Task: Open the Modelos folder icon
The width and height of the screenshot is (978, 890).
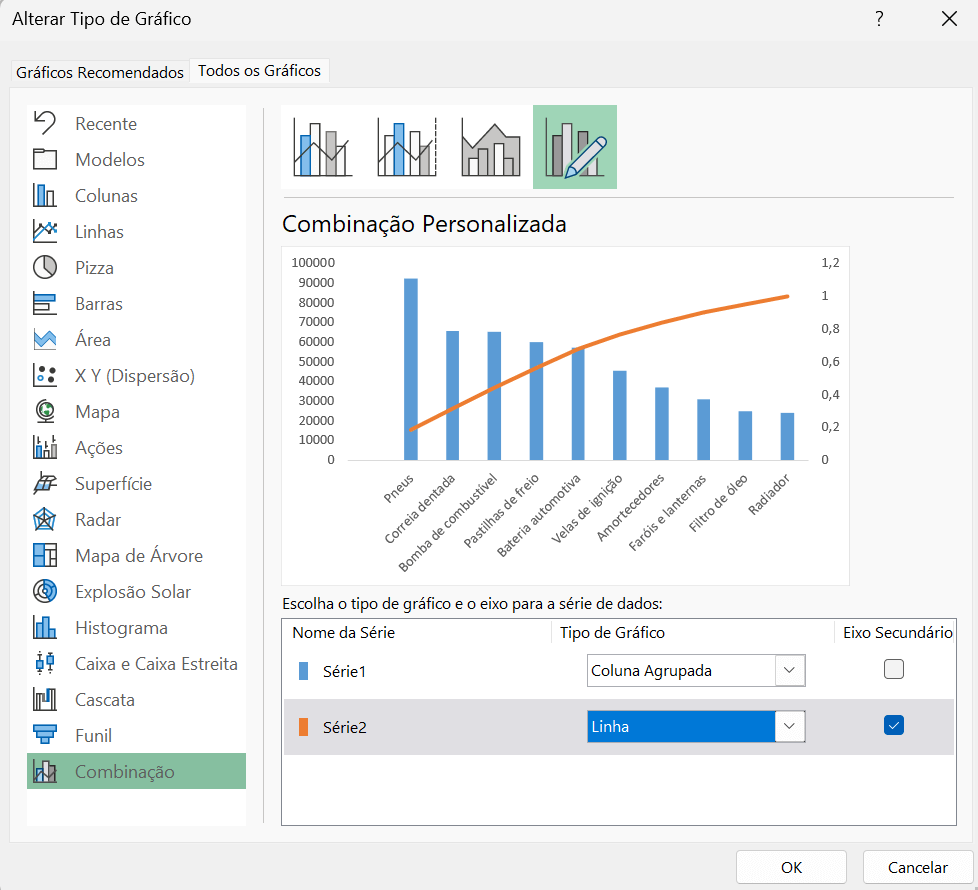Action: [x=45, y=159]
